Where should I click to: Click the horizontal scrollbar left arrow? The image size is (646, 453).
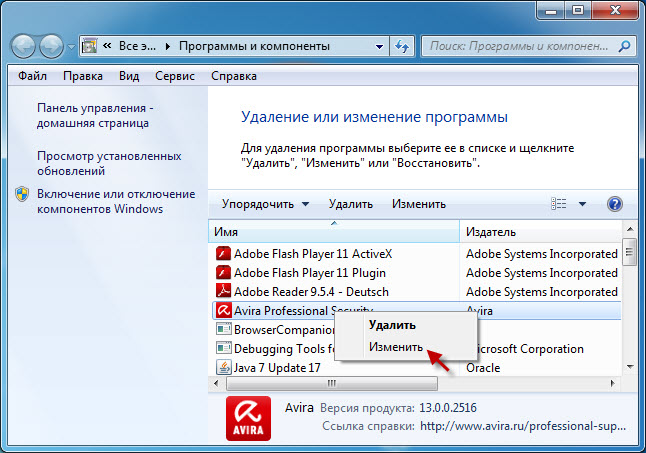point(217,383)
